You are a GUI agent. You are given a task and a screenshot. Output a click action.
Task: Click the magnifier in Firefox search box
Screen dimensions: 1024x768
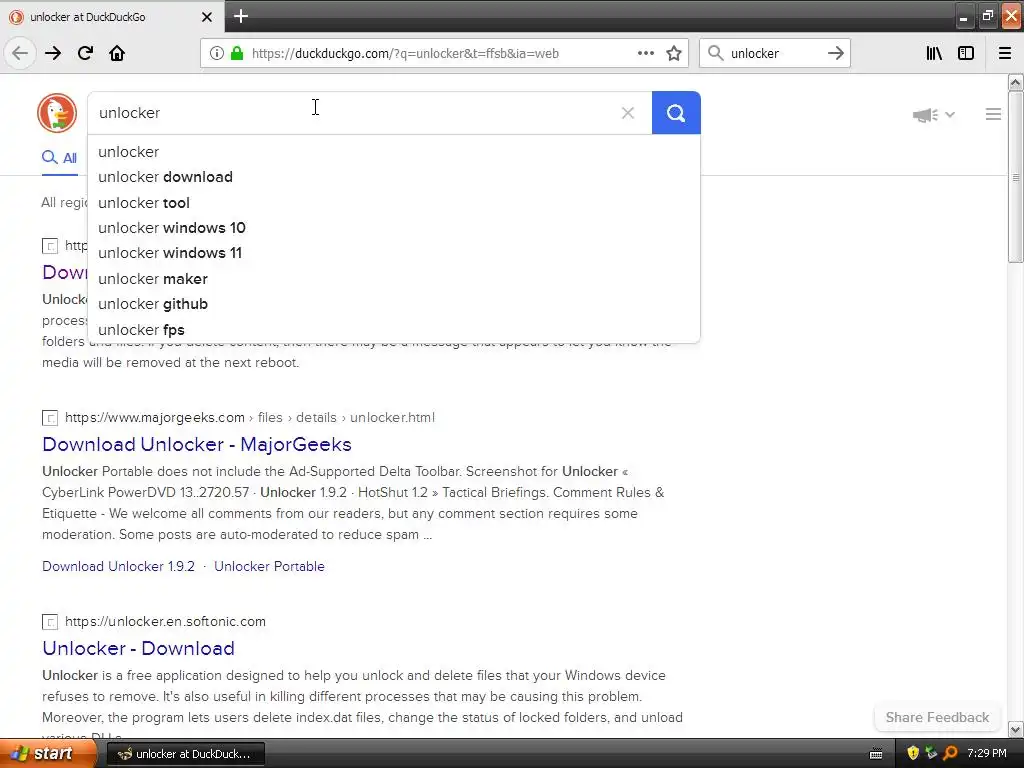pos(716,53)
